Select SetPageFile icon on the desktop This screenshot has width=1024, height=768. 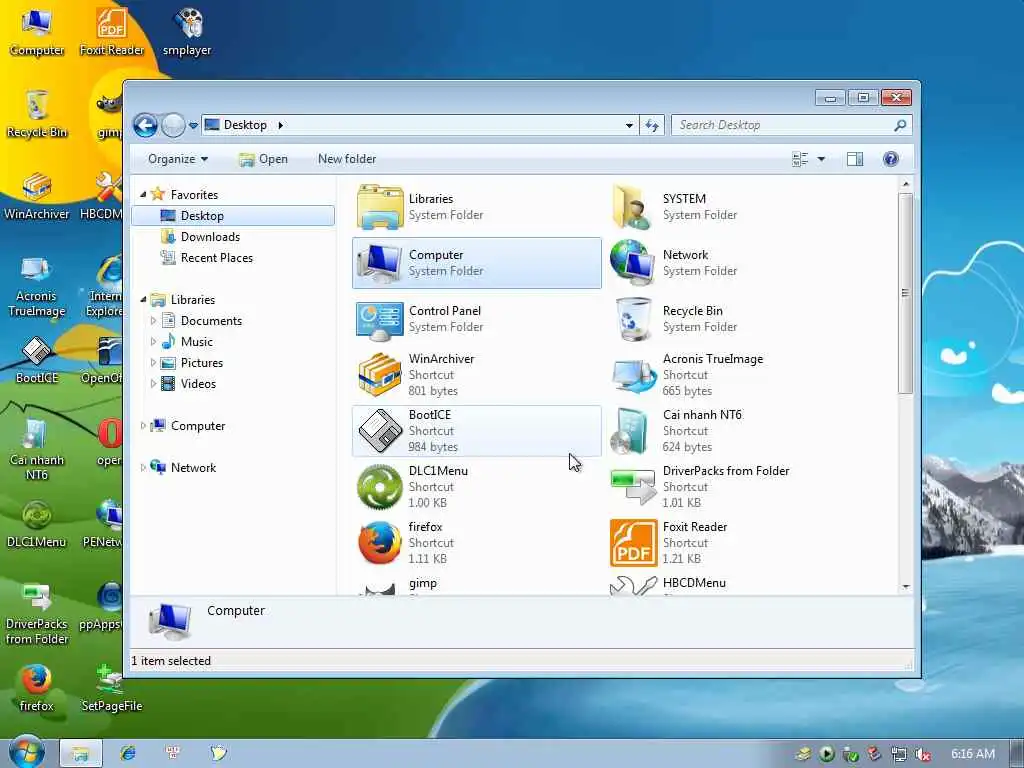tap(112, 688)
